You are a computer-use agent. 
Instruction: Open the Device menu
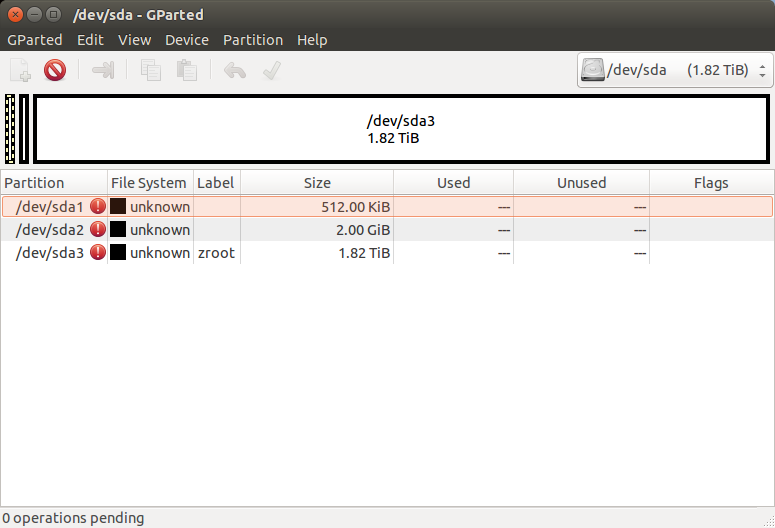[x=187, y=40]
